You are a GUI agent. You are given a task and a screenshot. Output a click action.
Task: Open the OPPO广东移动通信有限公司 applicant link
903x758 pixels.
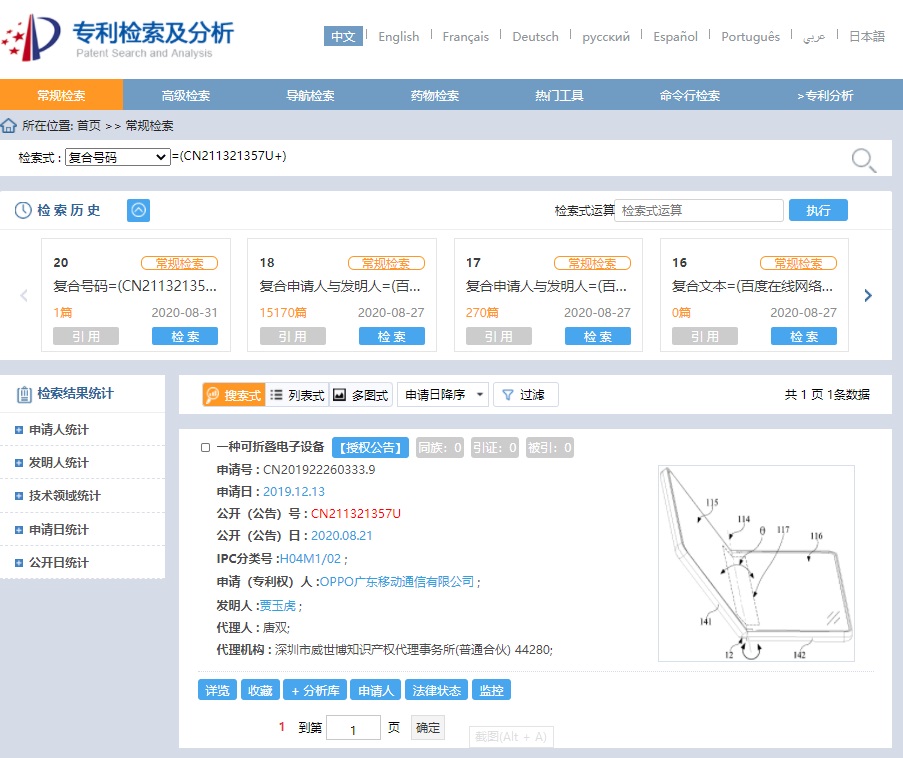coord(397,582)
